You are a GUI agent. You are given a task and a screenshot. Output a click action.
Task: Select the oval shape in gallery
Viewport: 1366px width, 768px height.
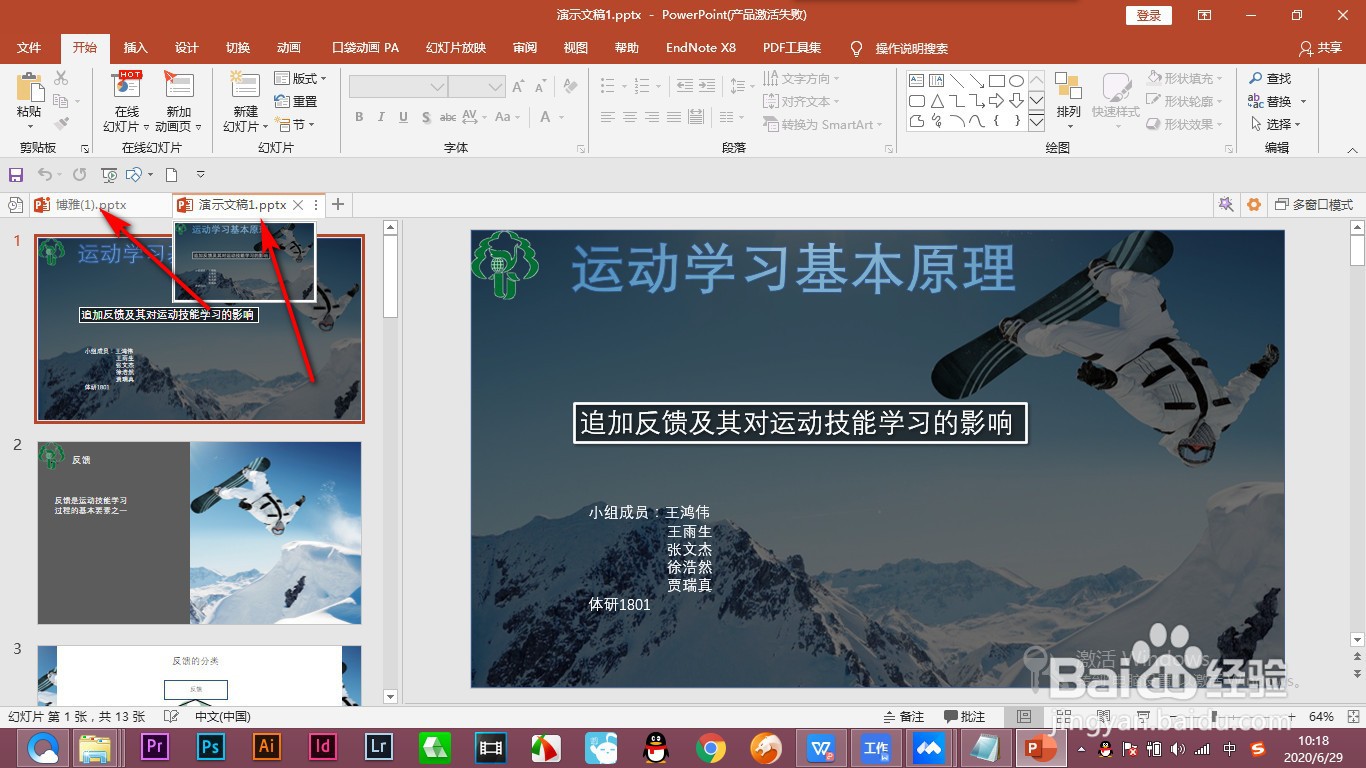[x=1016, y=81]
